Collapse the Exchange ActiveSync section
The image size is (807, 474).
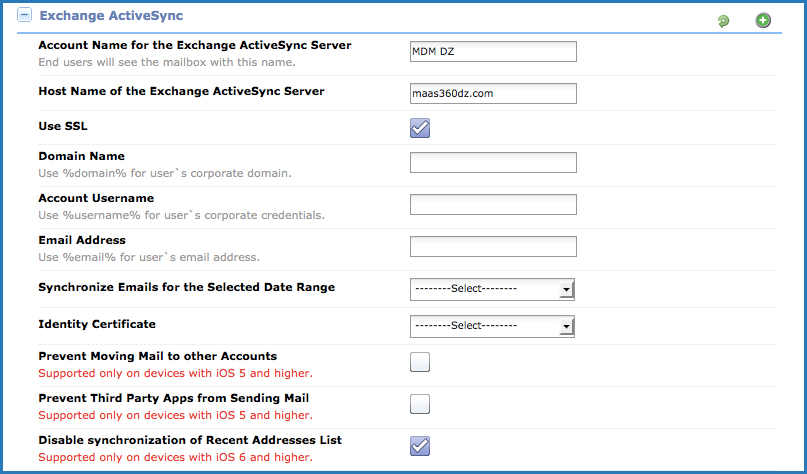coord(24,15)
